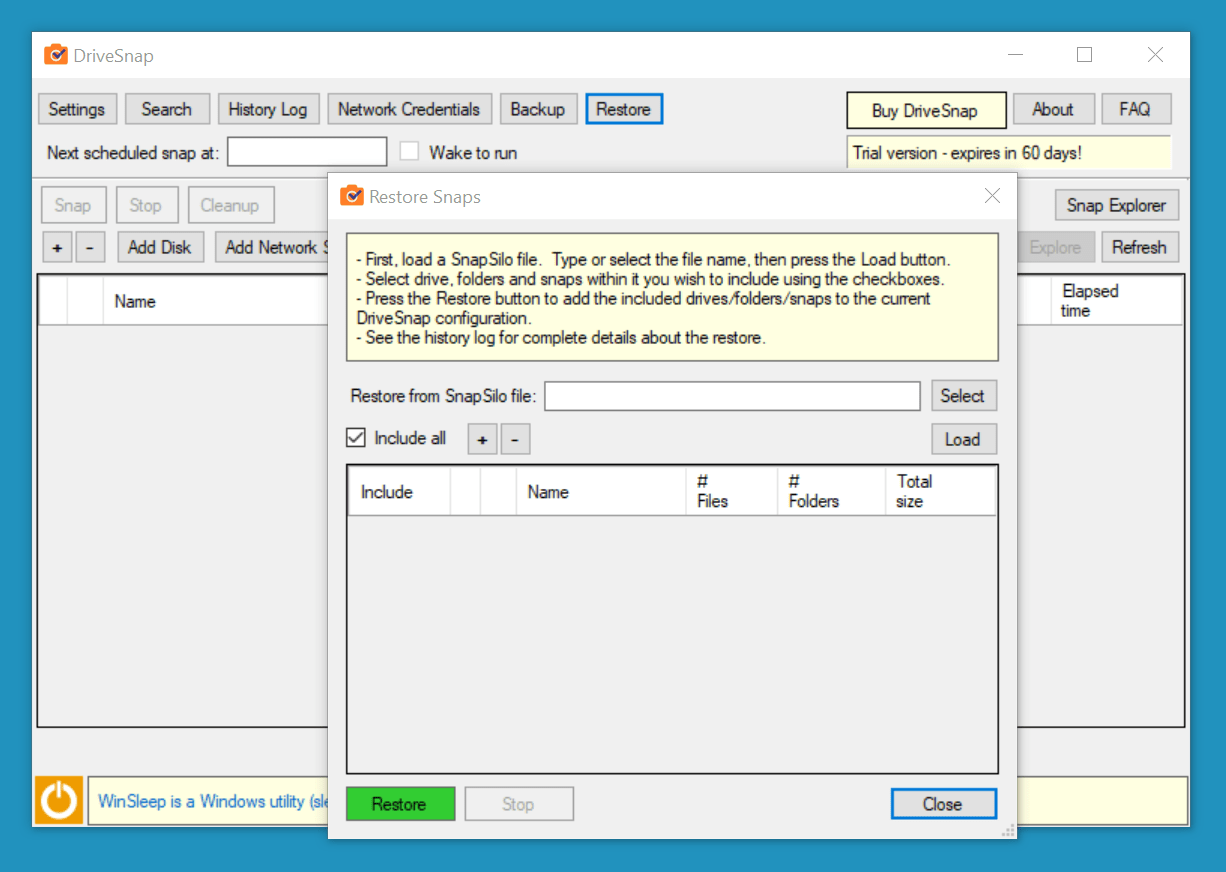Click the Elapsed time column header in the main window
The width and height of the screenshot is (1226, 872).
click(x=1116, y=300)
